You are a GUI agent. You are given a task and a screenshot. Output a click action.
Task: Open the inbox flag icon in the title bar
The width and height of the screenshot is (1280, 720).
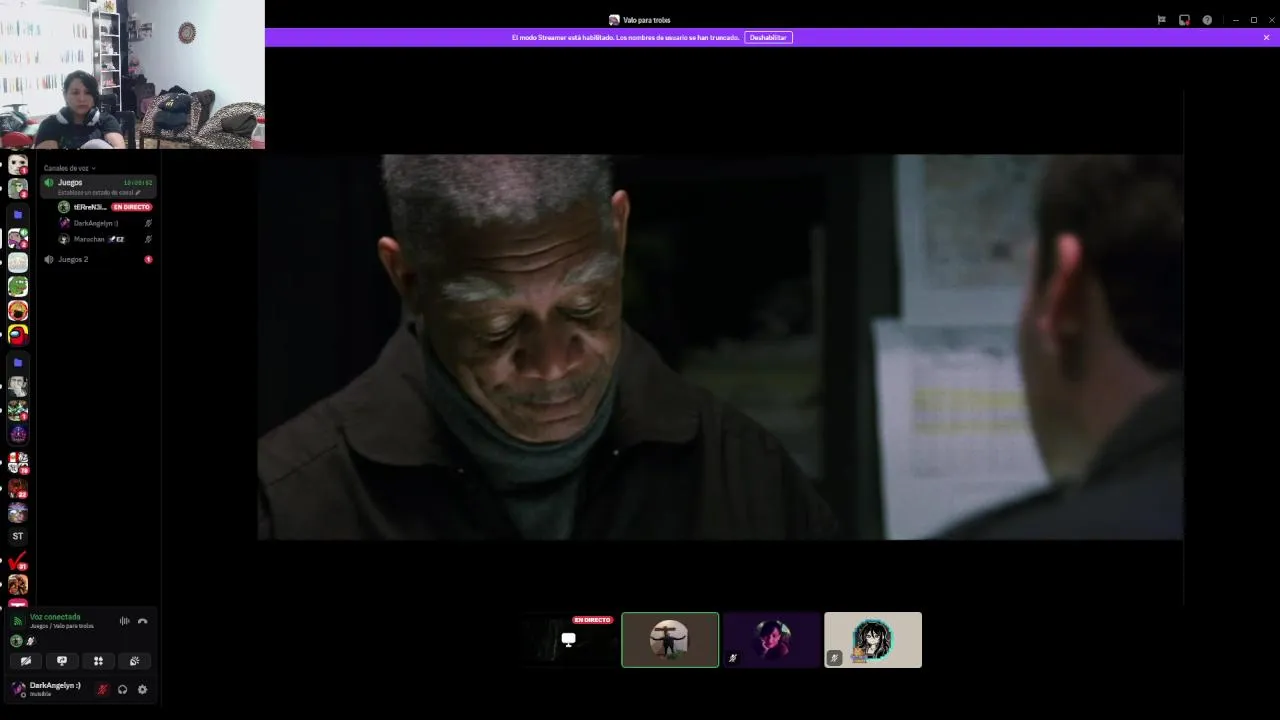pos(1161,20)
